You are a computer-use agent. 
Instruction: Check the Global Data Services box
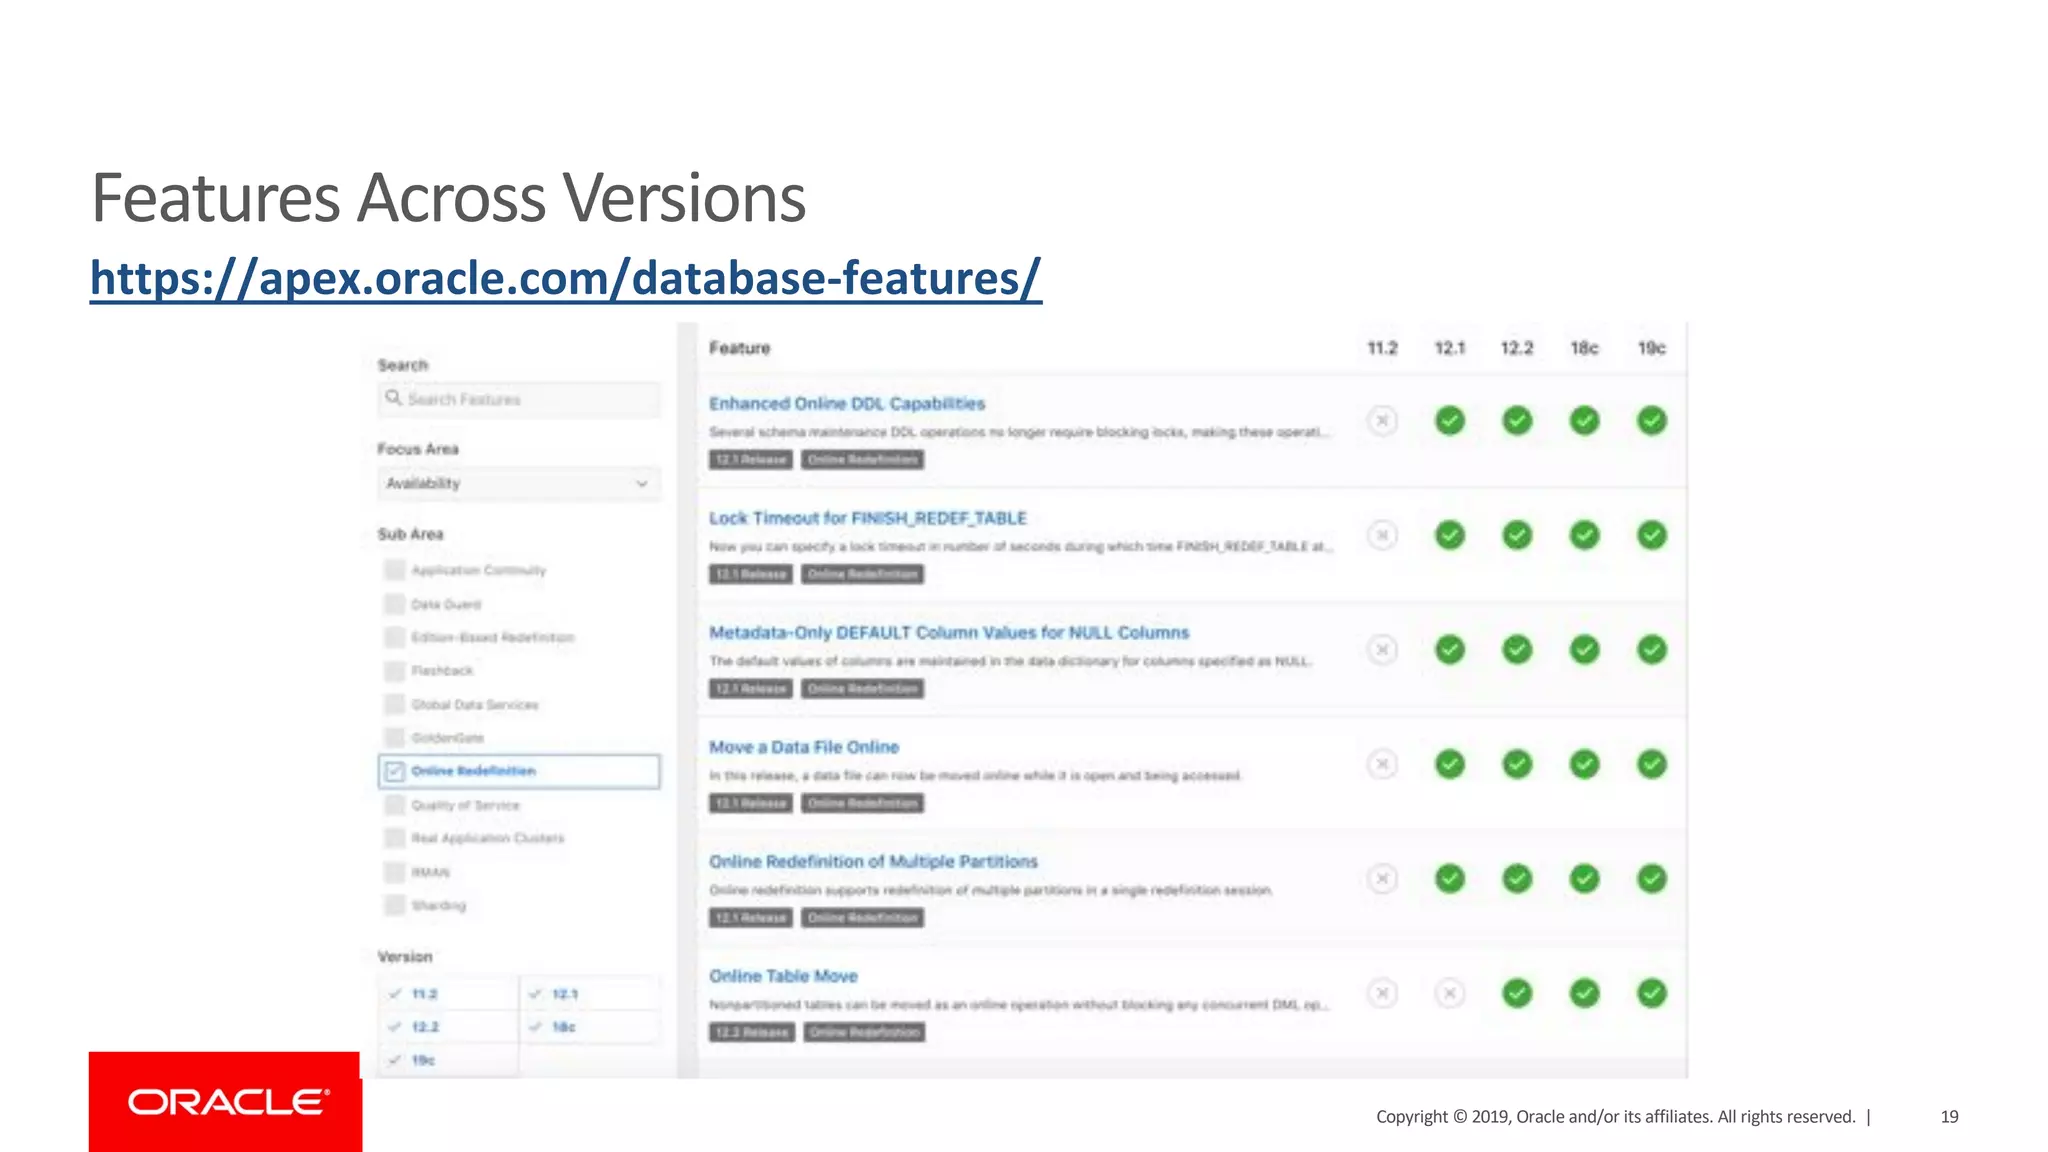(x=395, y=704)
